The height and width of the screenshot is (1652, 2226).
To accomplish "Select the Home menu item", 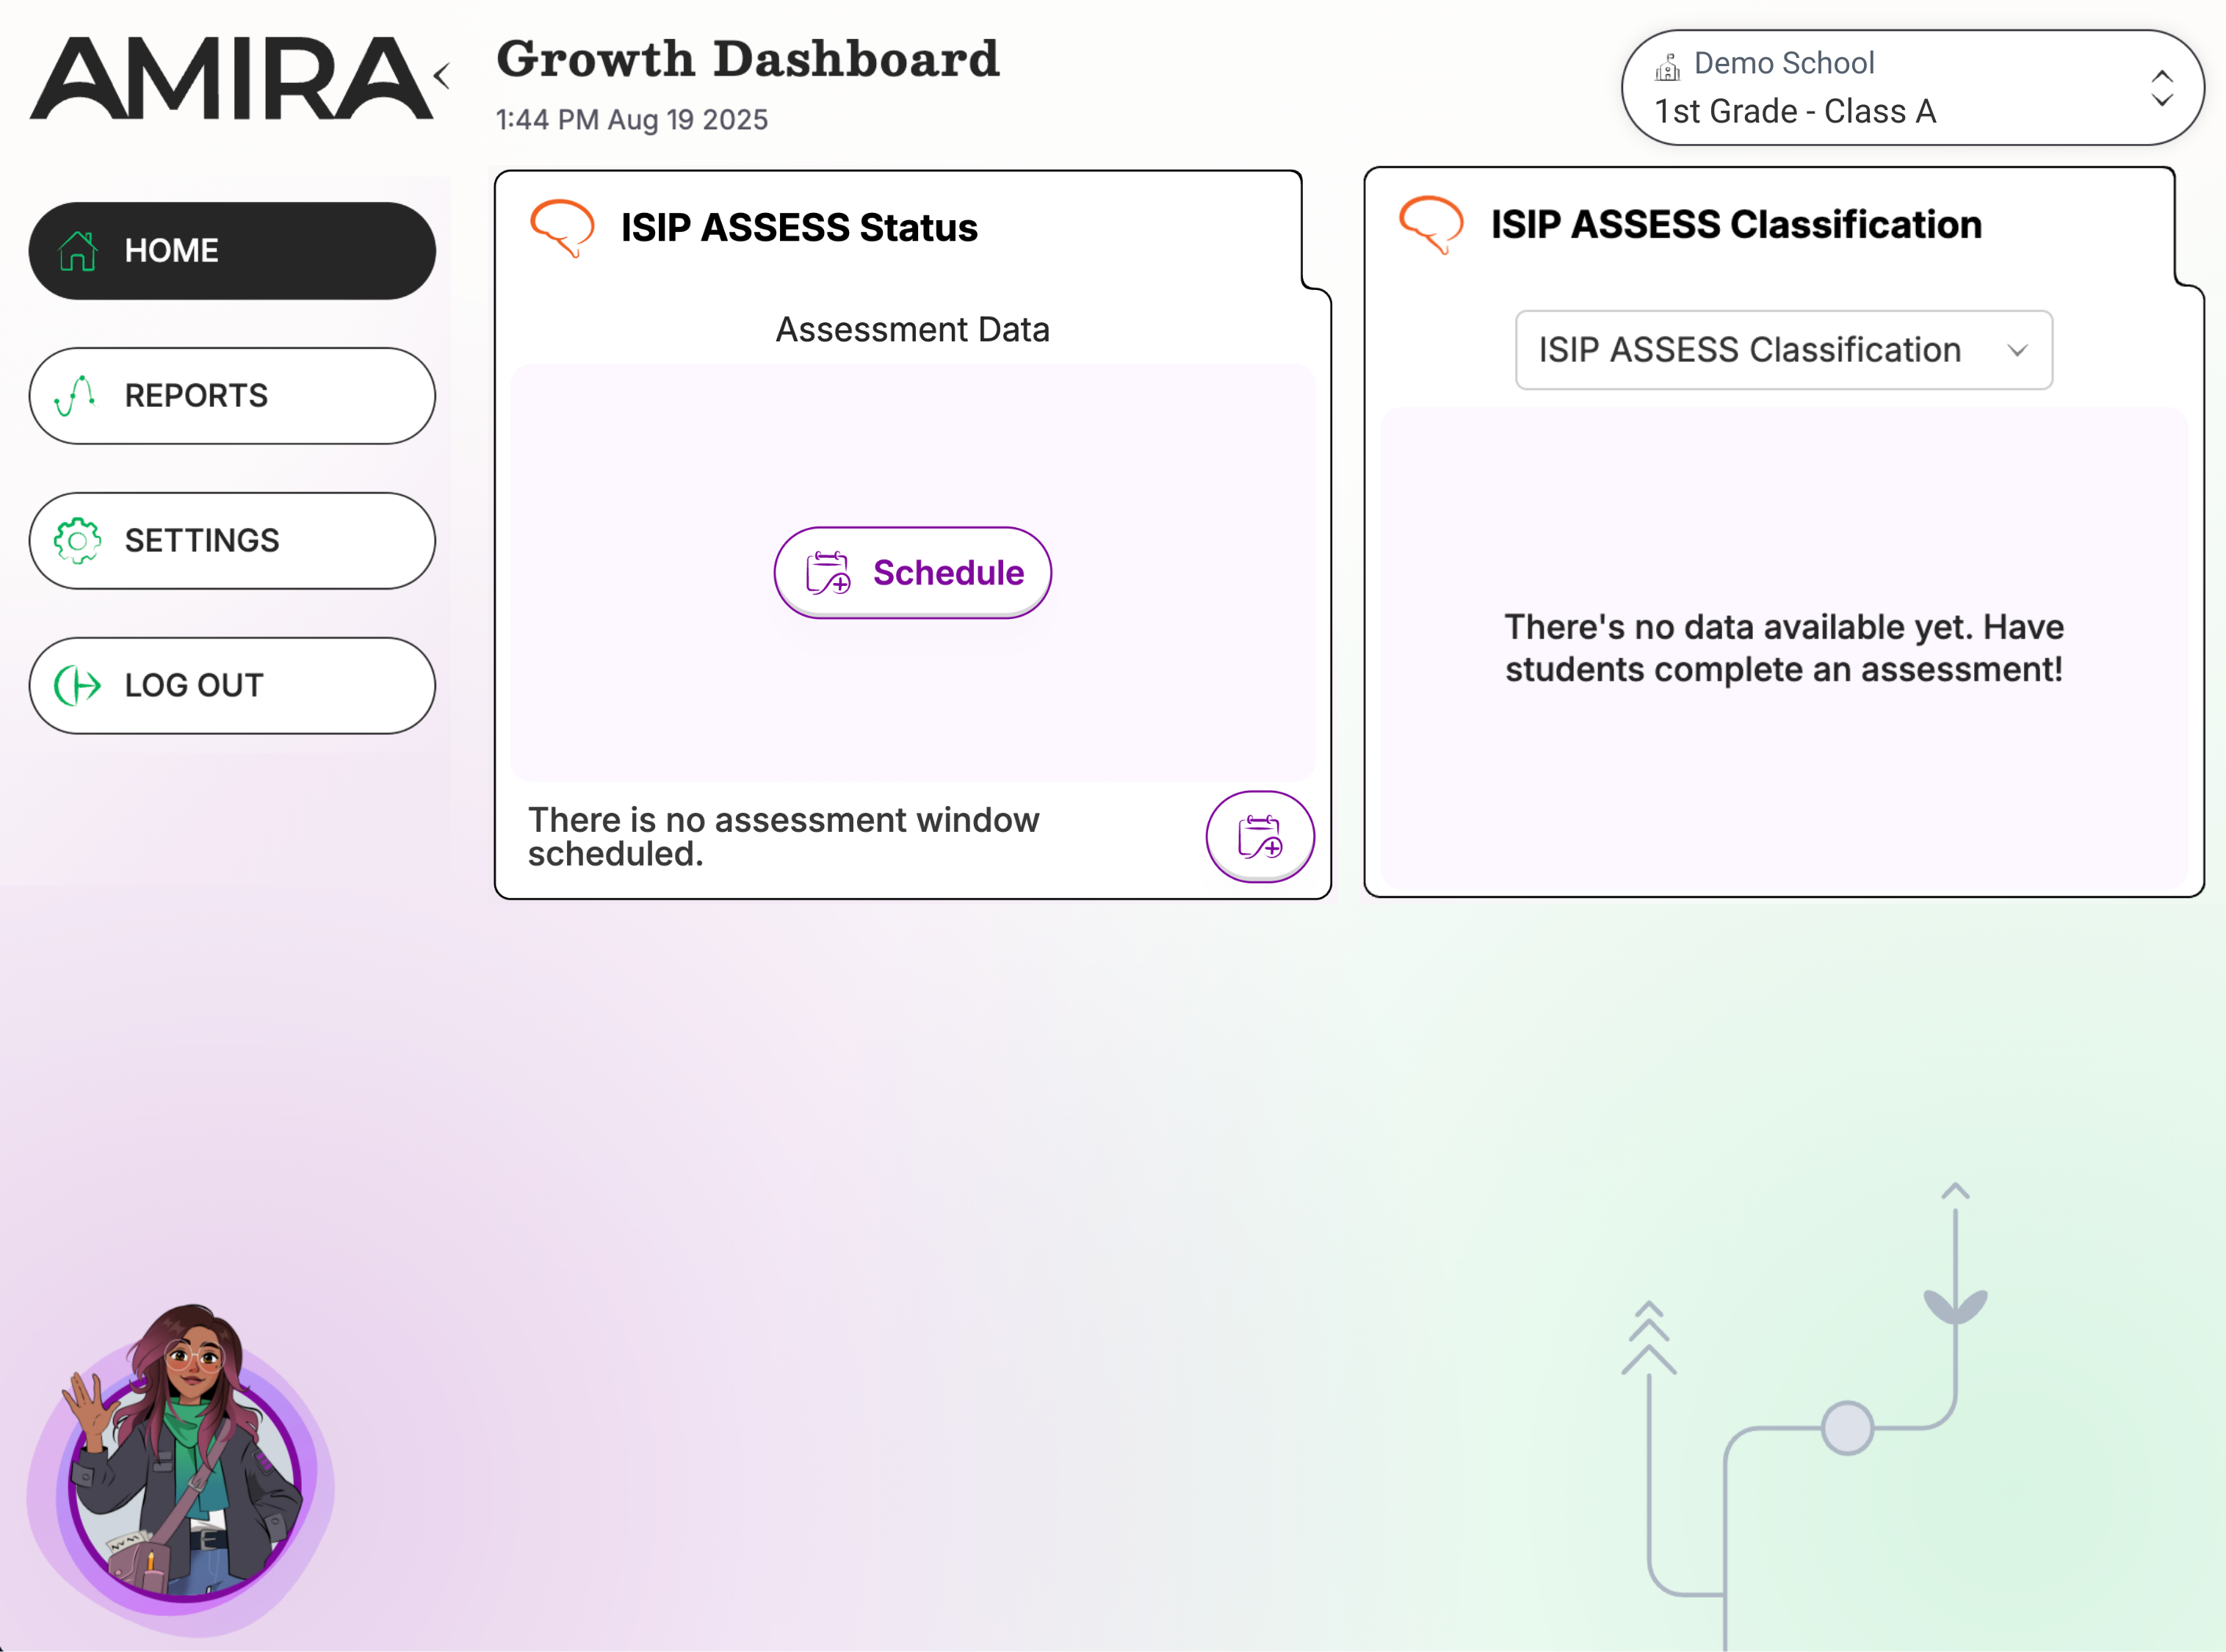I will [x=232, y=251].
